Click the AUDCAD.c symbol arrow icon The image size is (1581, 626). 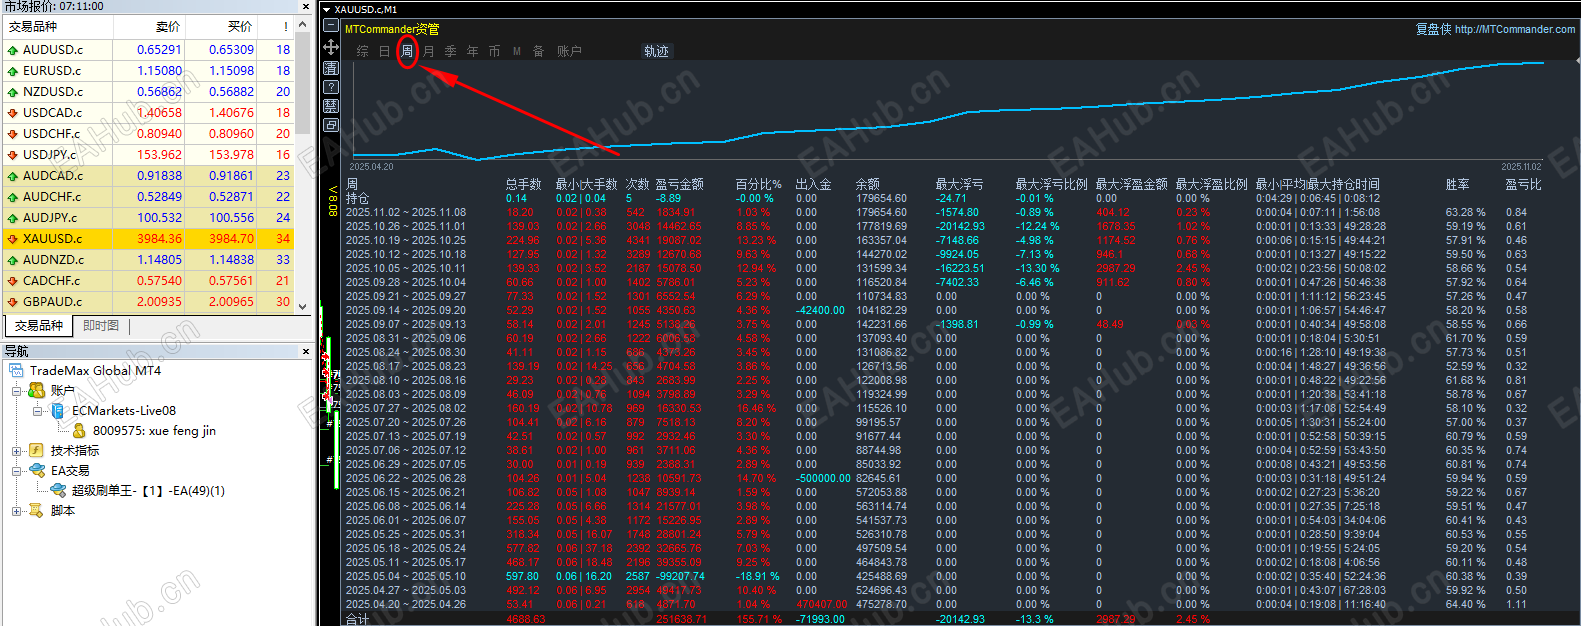click(13, 176)
